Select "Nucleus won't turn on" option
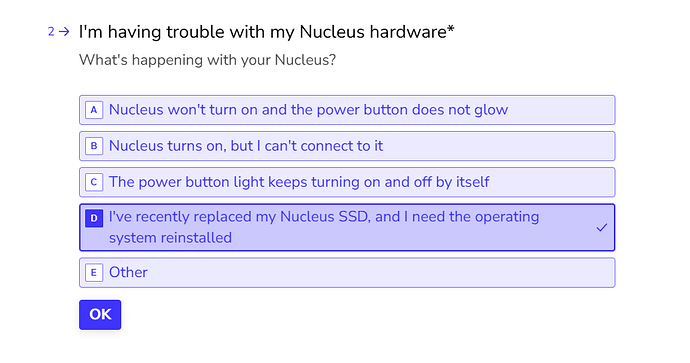This screenshot has width=690, height=363. 347,110
